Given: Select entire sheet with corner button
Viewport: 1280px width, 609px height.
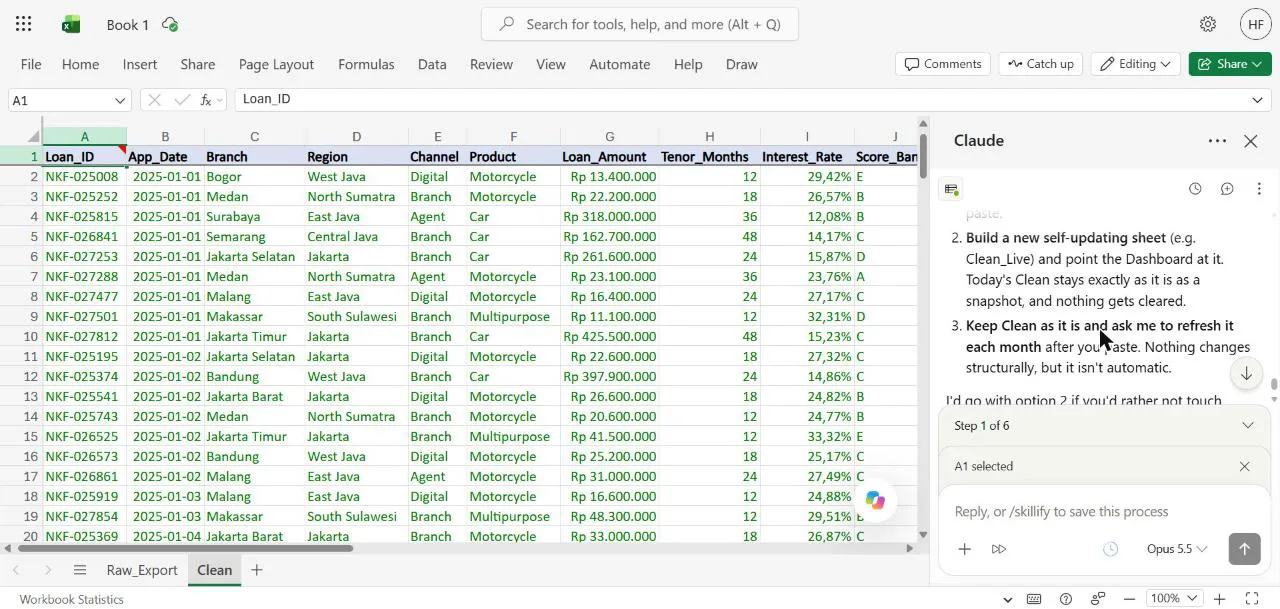Looking at the screenshot, I should pos(21,137).
